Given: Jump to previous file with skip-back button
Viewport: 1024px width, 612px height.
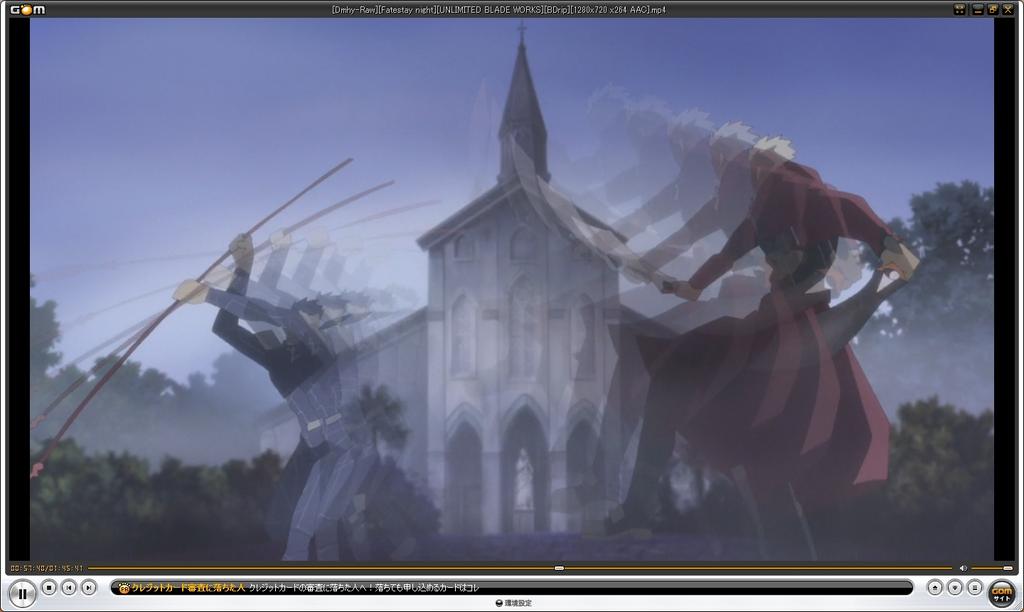Looking at the screenshot, I should [69, 588].
